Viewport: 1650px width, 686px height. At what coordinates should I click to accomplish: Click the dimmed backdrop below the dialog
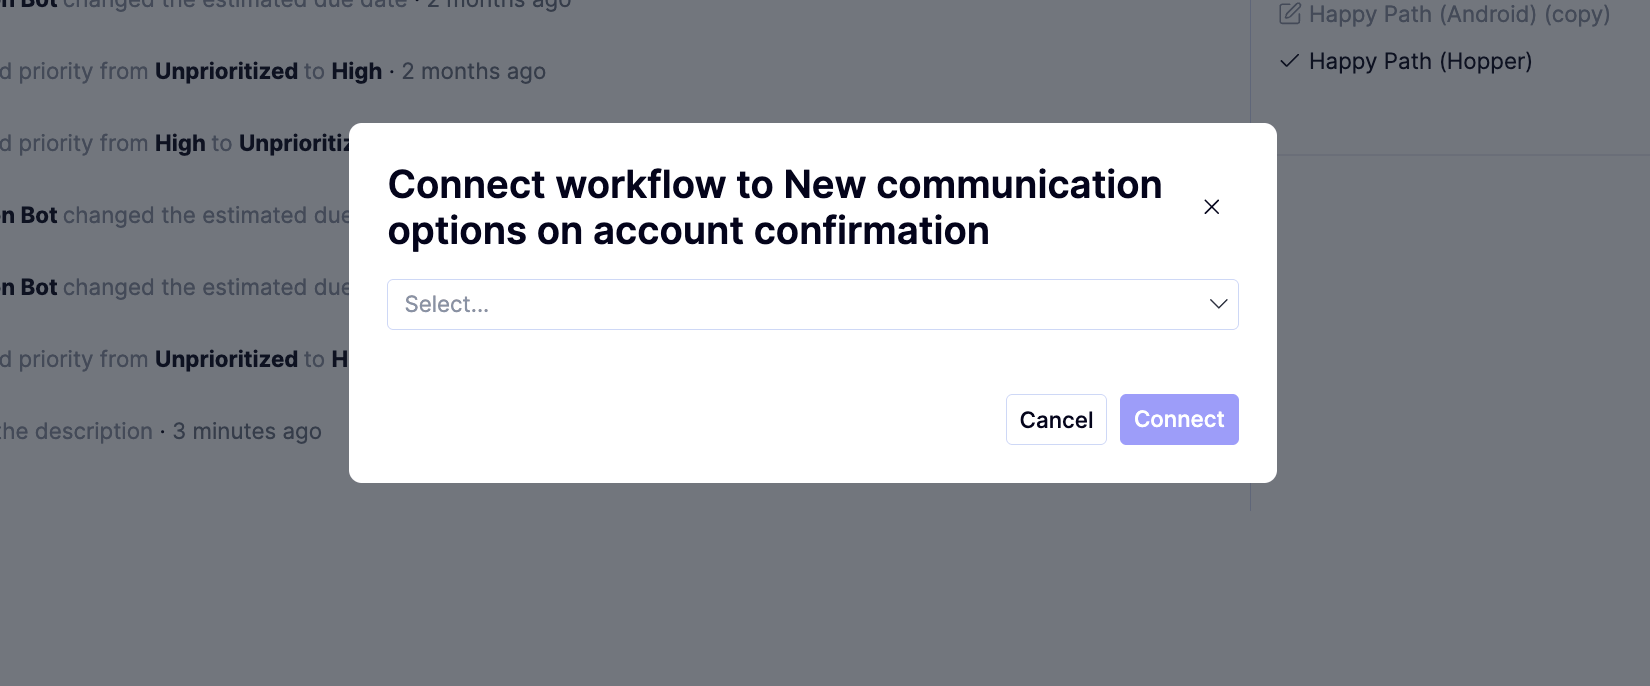pos(812,585)
